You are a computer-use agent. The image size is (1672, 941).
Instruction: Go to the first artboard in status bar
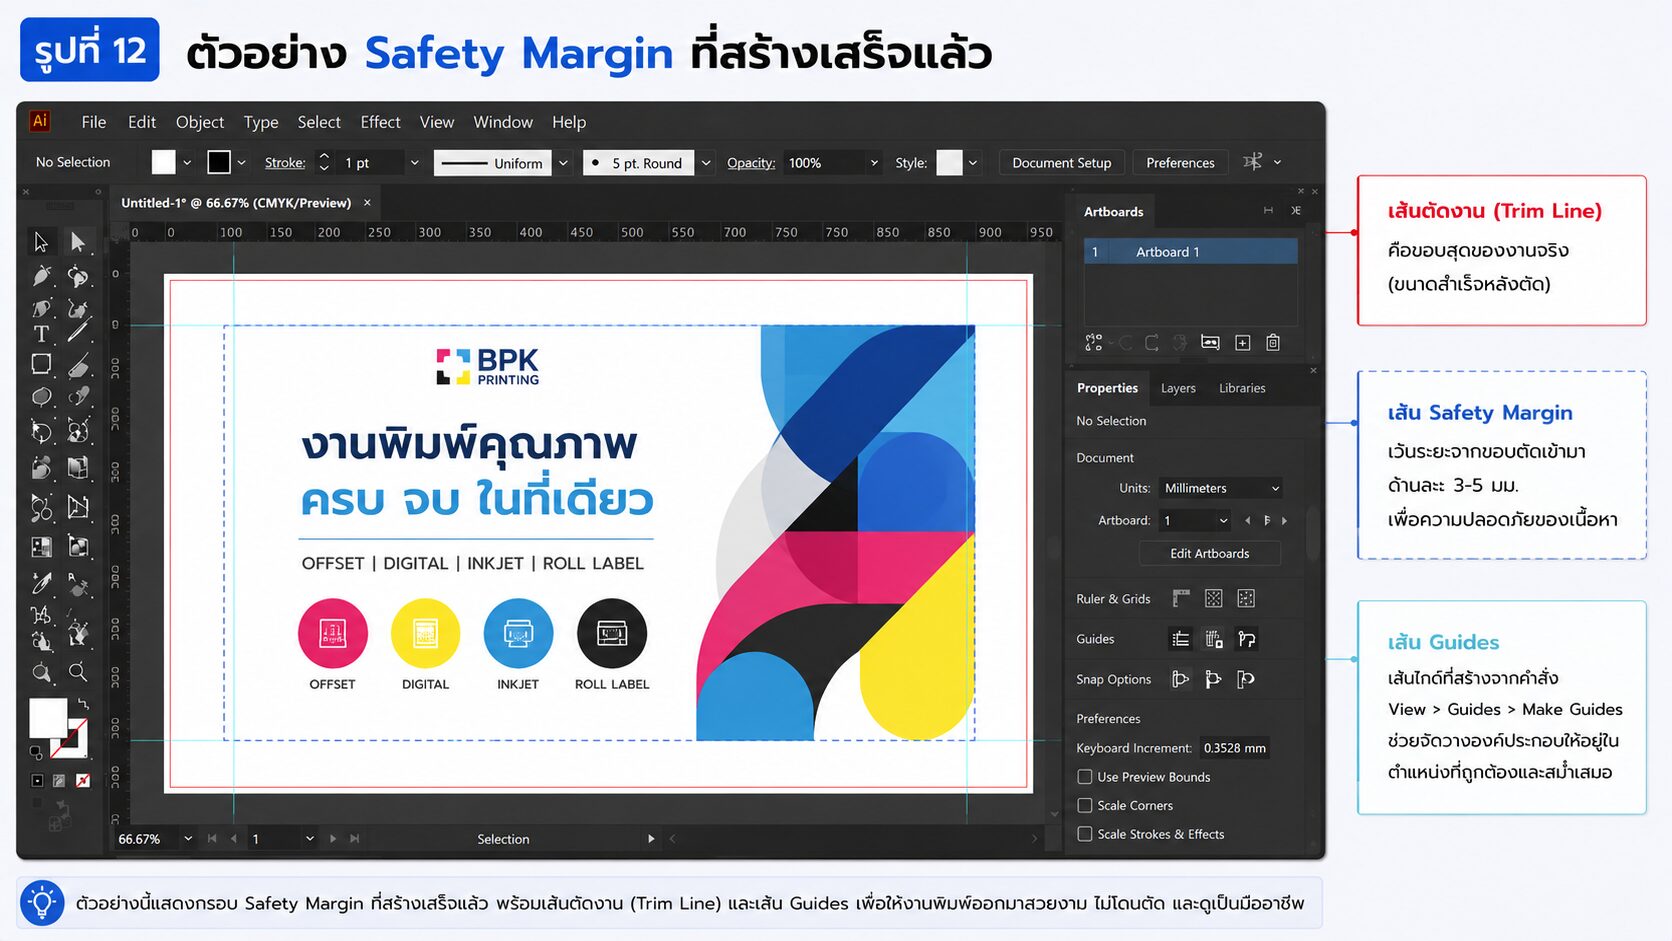212,839
